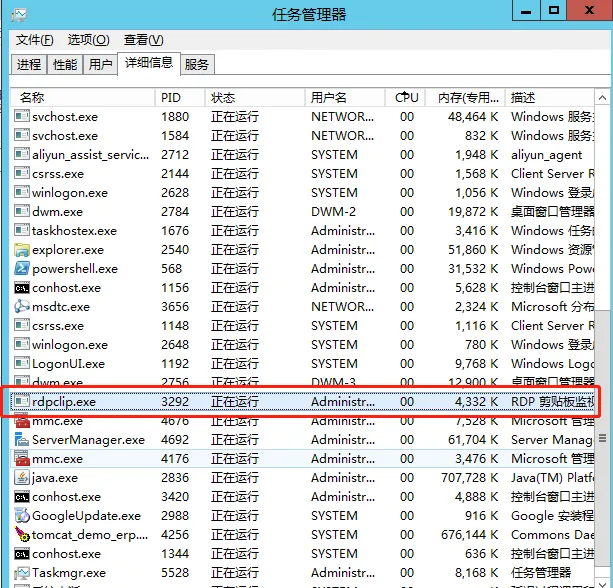Click the DWM-2 user name cell

(333, 212)
